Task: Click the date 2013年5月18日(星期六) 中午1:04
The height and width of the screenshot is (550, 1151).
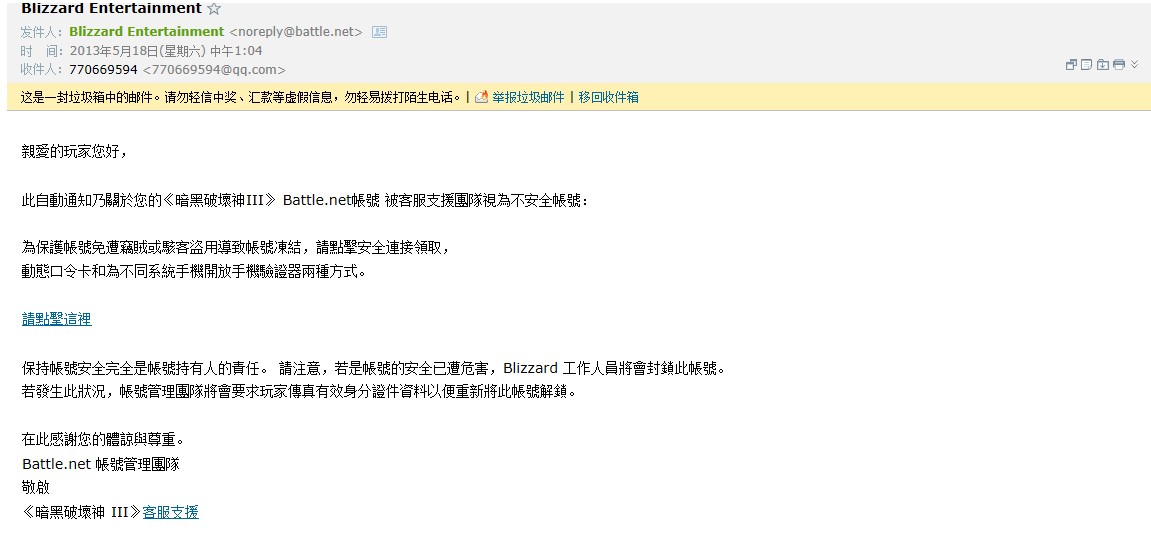Action: click(166, 51)
